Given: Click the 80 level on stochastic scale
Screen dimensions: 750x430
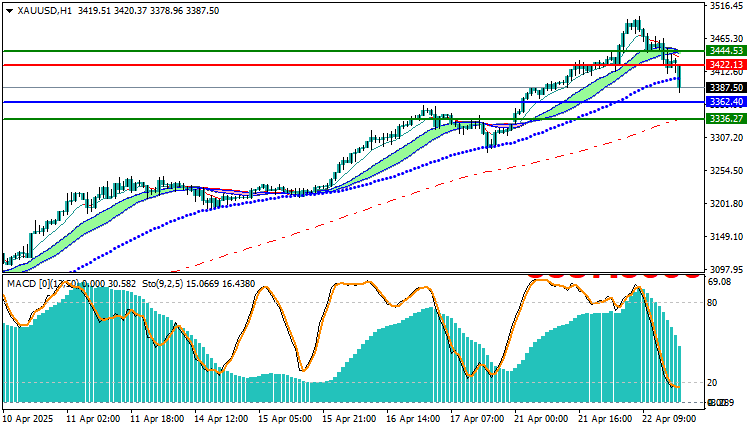Looking at the screenshot, I should click(713, 302).
